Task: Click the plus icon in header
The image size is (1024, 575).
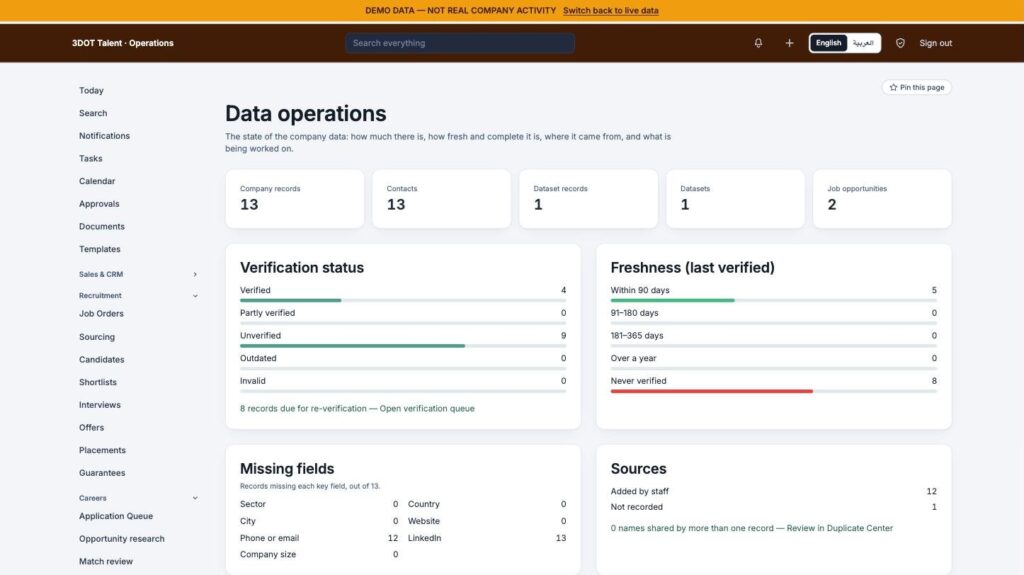Action: tap(789, 43)
